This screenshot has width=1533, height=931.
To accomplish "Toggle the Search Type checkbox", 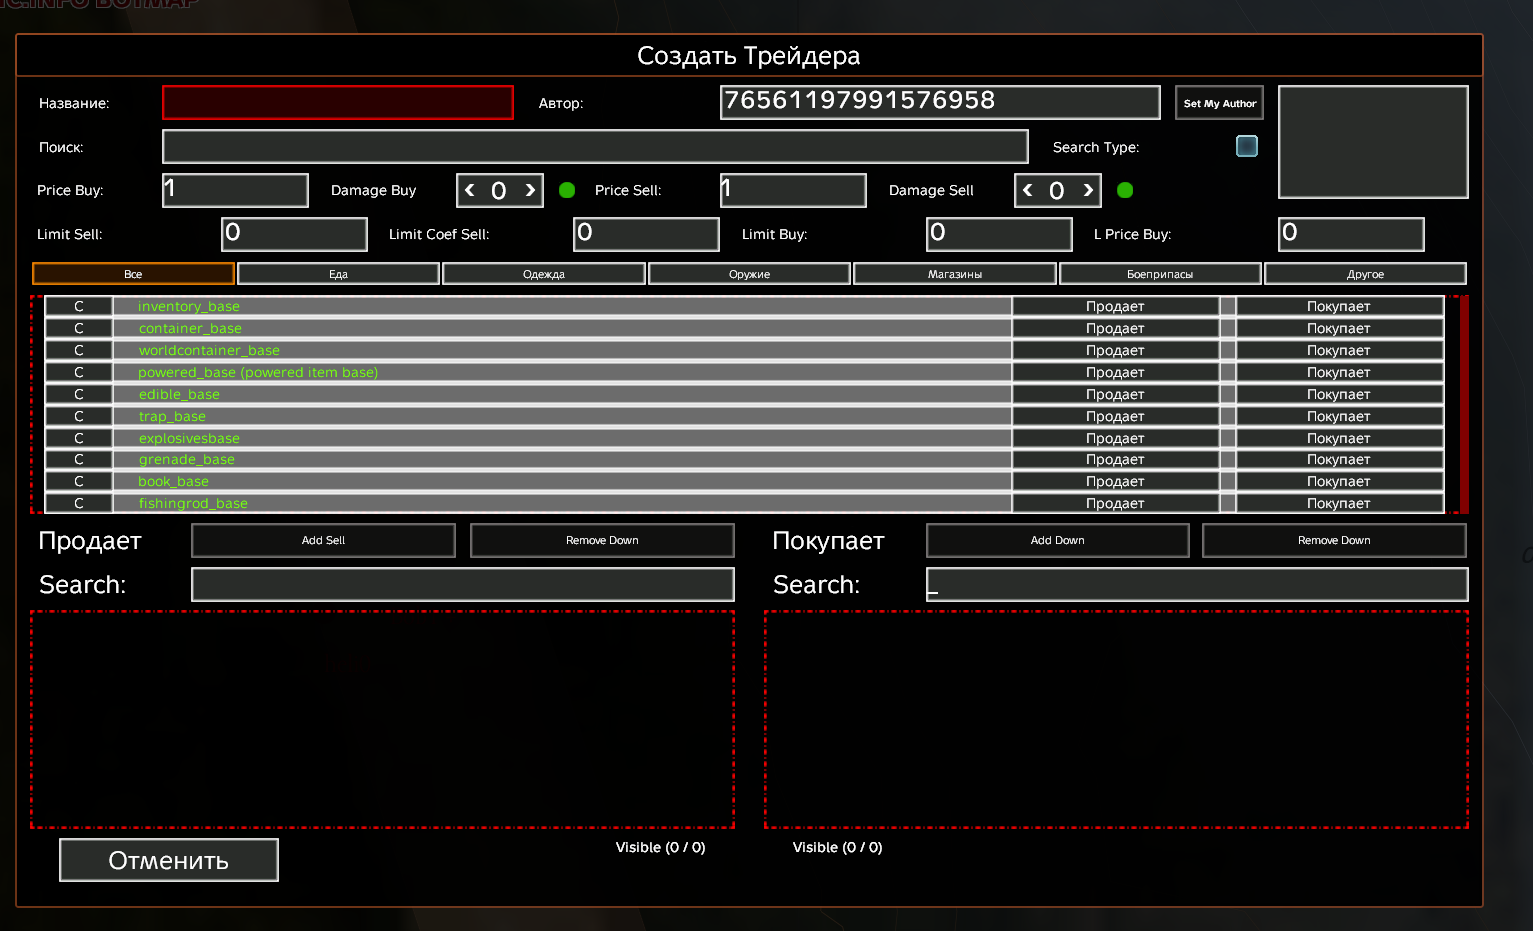I will [1247, 146].
